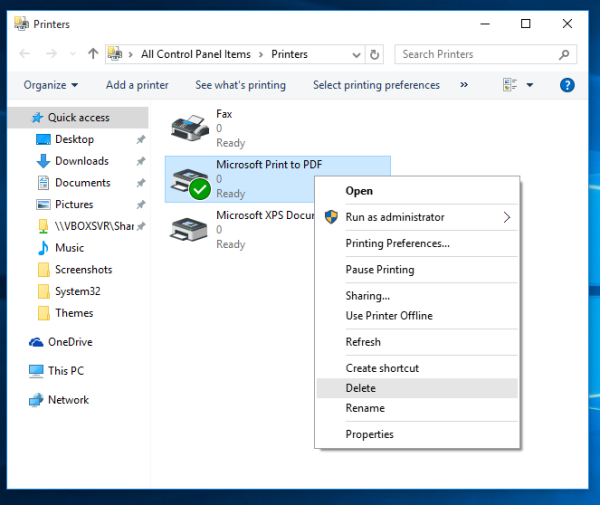Open the change view dropdown arrow

530,85
